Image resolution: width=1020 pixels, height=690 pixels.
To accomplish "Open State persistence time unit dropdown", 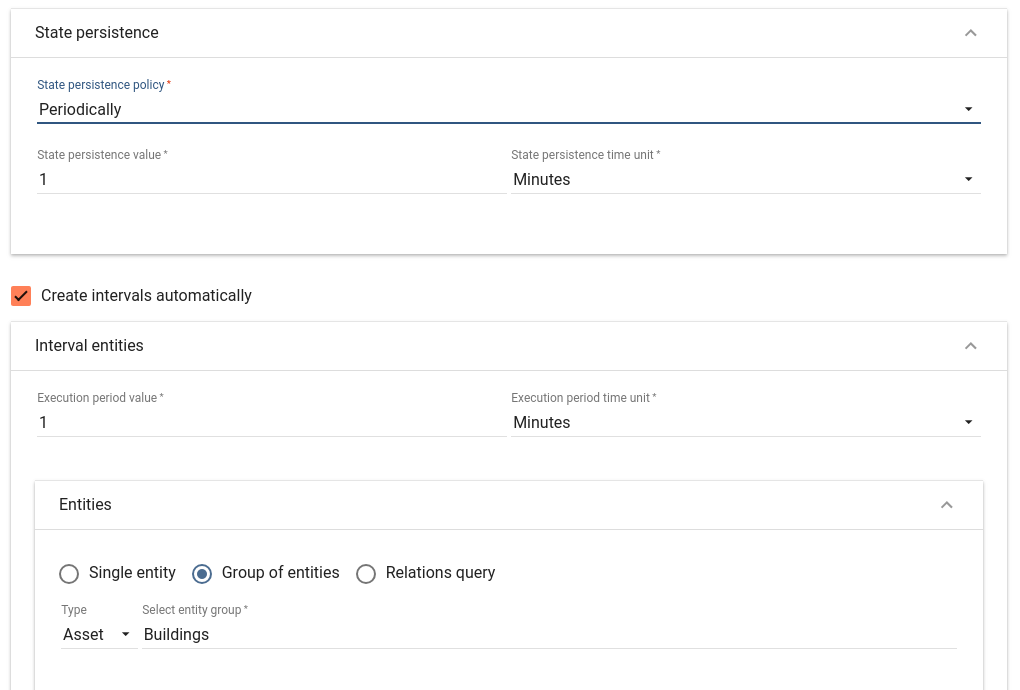I will click(x=744, y=180).
